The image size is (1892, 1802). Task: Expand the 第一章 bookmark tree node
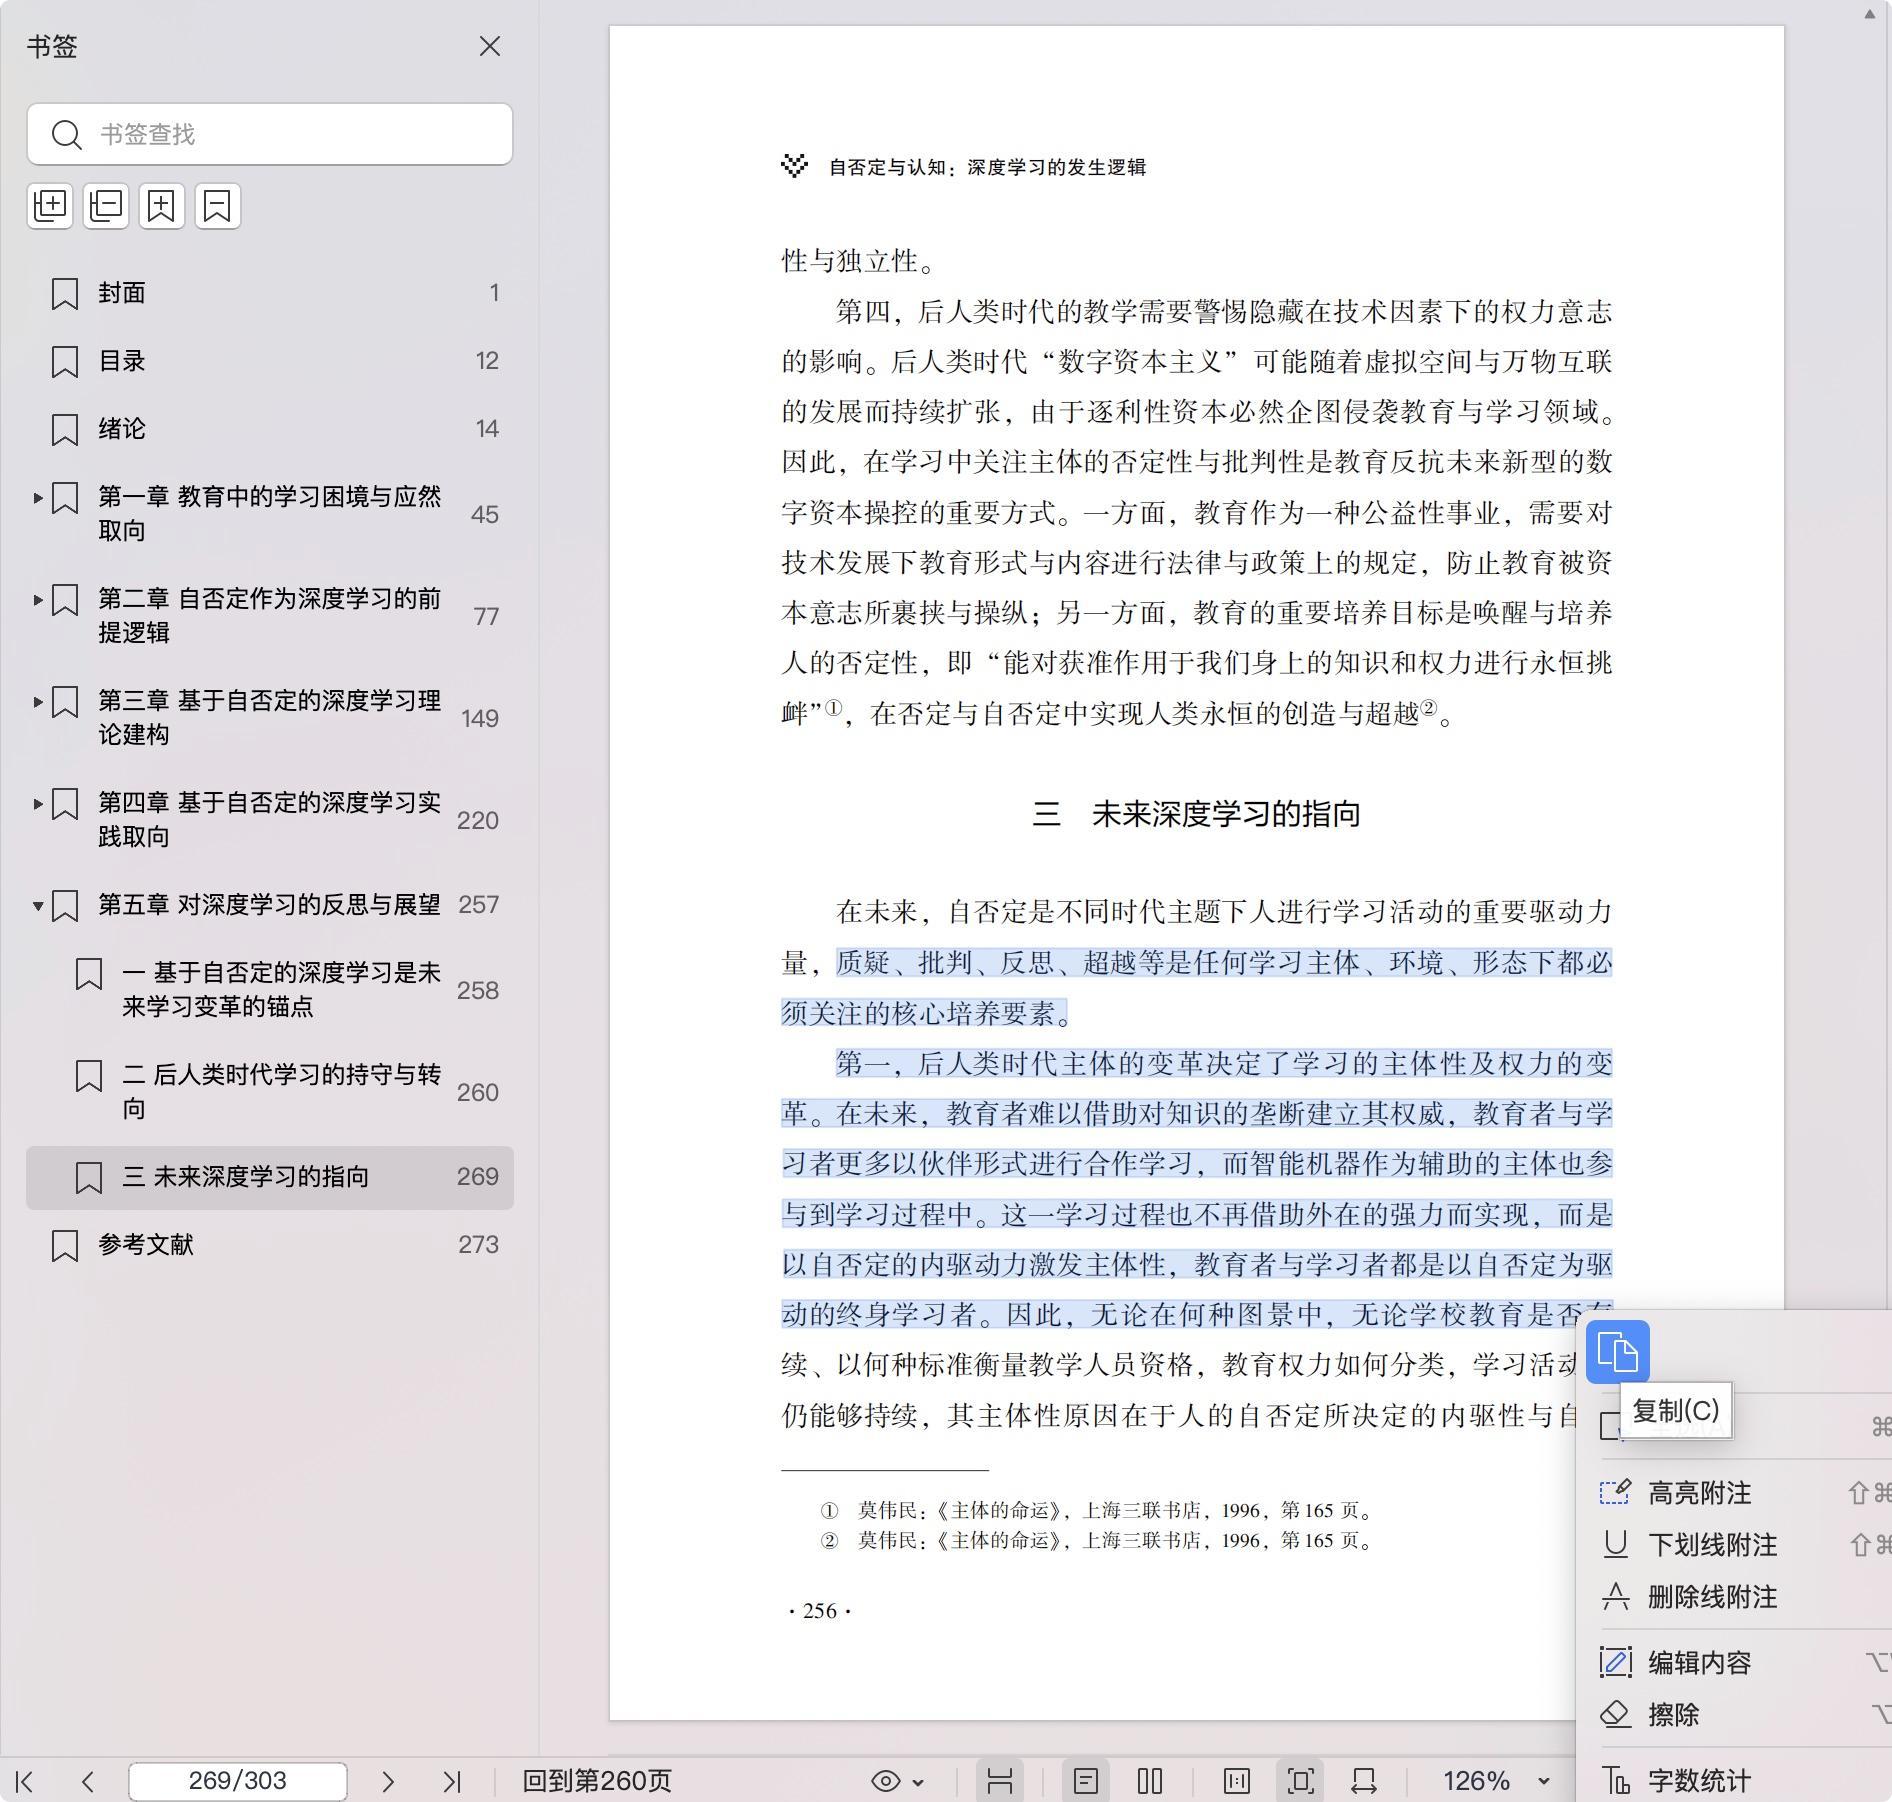38,497
